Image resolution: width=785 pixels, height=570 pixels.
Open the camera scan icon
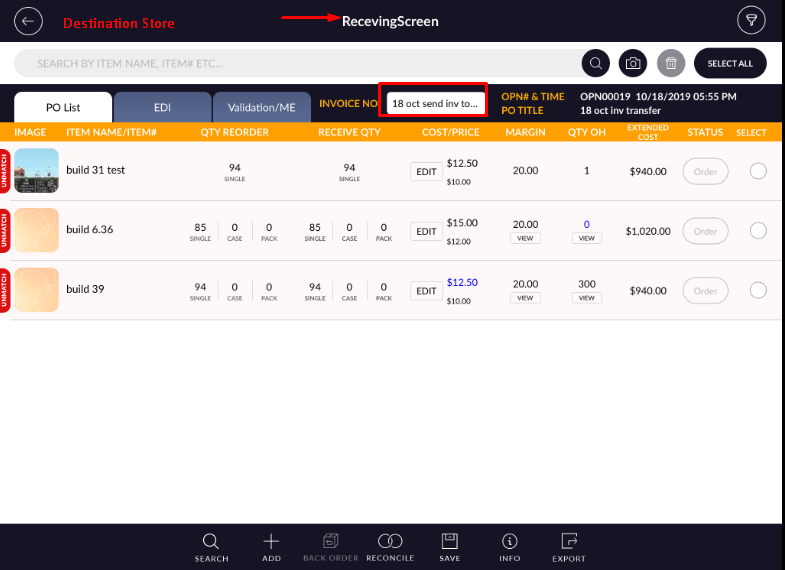click(633, 63)
